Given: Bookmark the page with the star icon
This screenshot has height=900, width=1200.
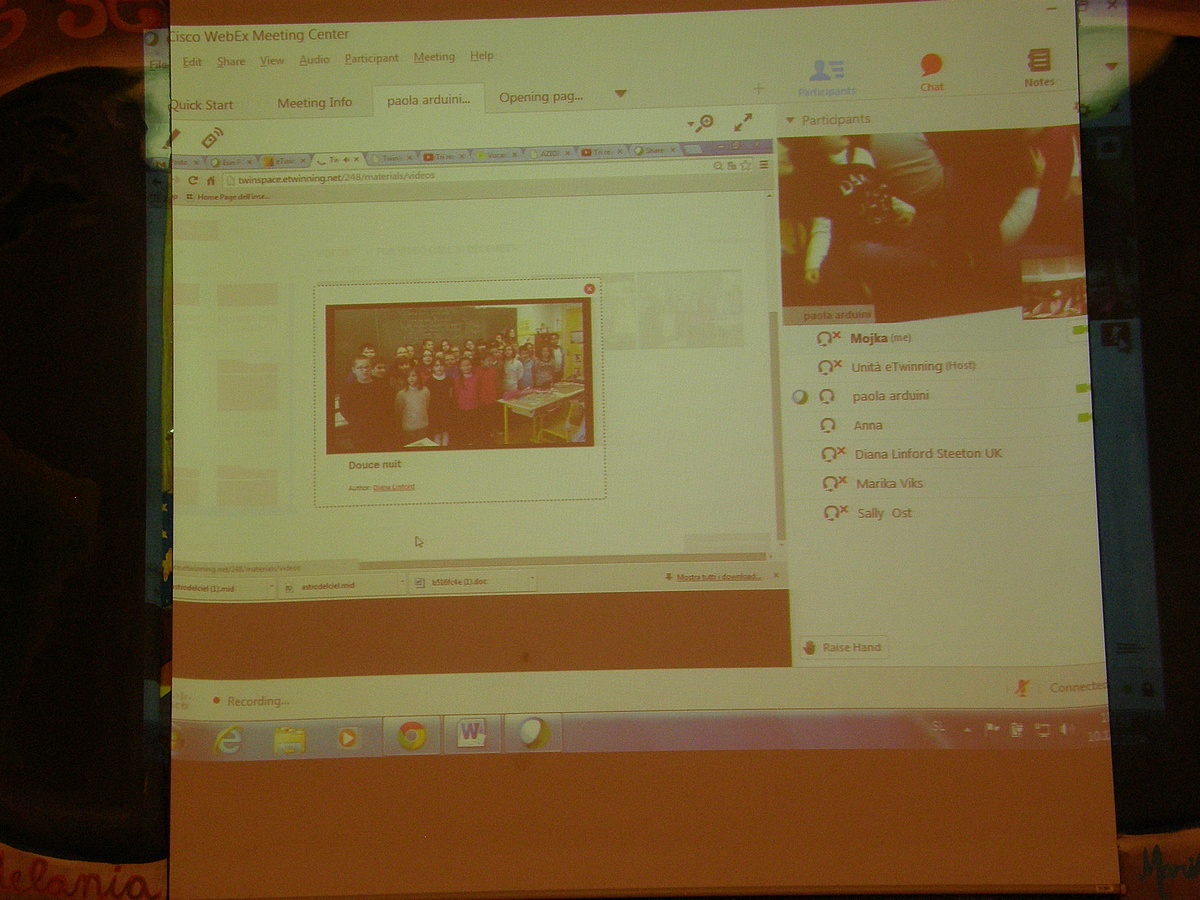Looking at the screenshot, I should click(746, 165).
